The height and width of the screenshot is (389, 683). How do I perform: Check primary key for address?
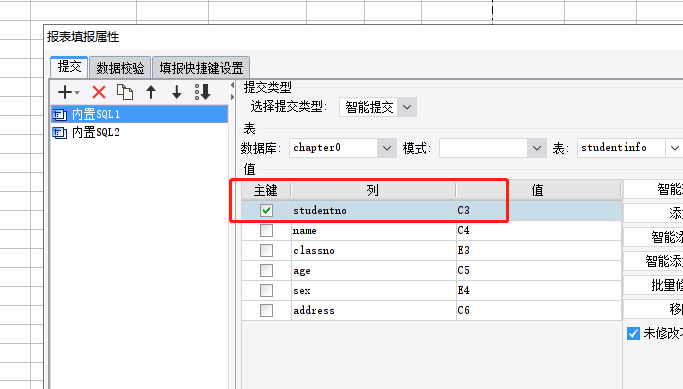pos(266,311)
